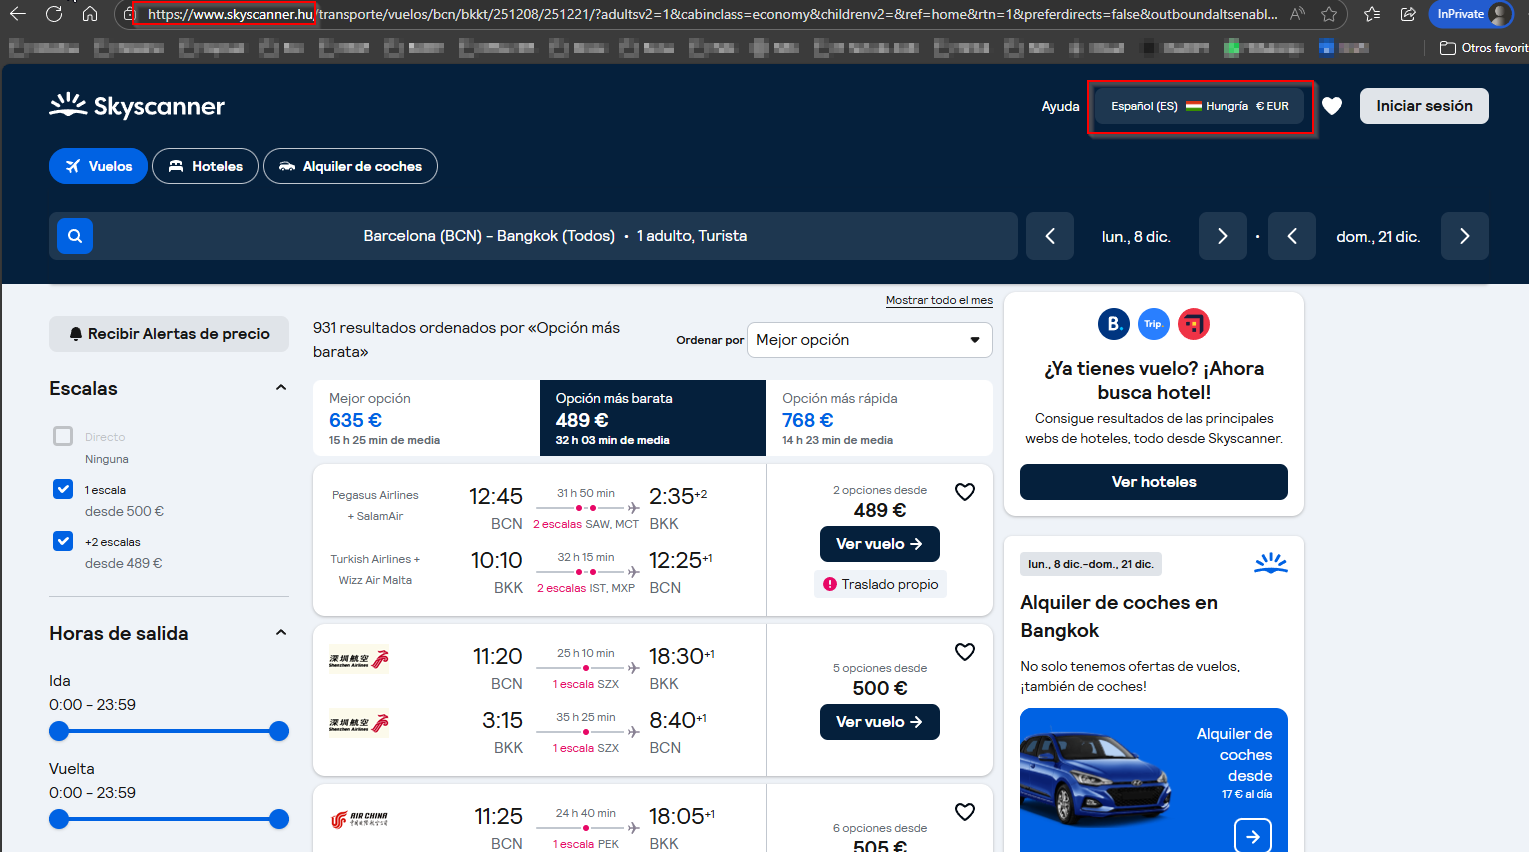1529x852 pixels.
Task: Choose the Mejor opción 635 € tab
Action: tap(426, 418)
